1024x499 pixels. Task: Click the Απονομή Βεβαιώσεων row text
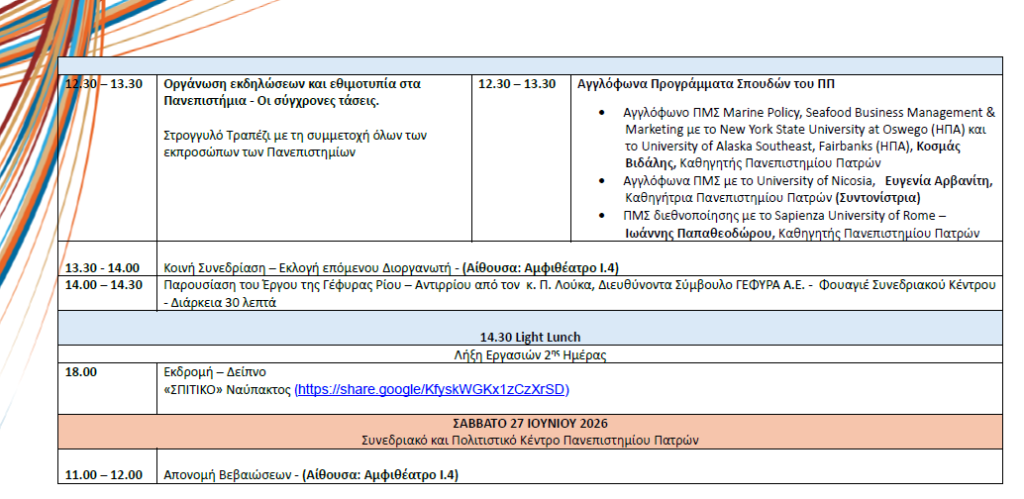(x=311, y=475)
